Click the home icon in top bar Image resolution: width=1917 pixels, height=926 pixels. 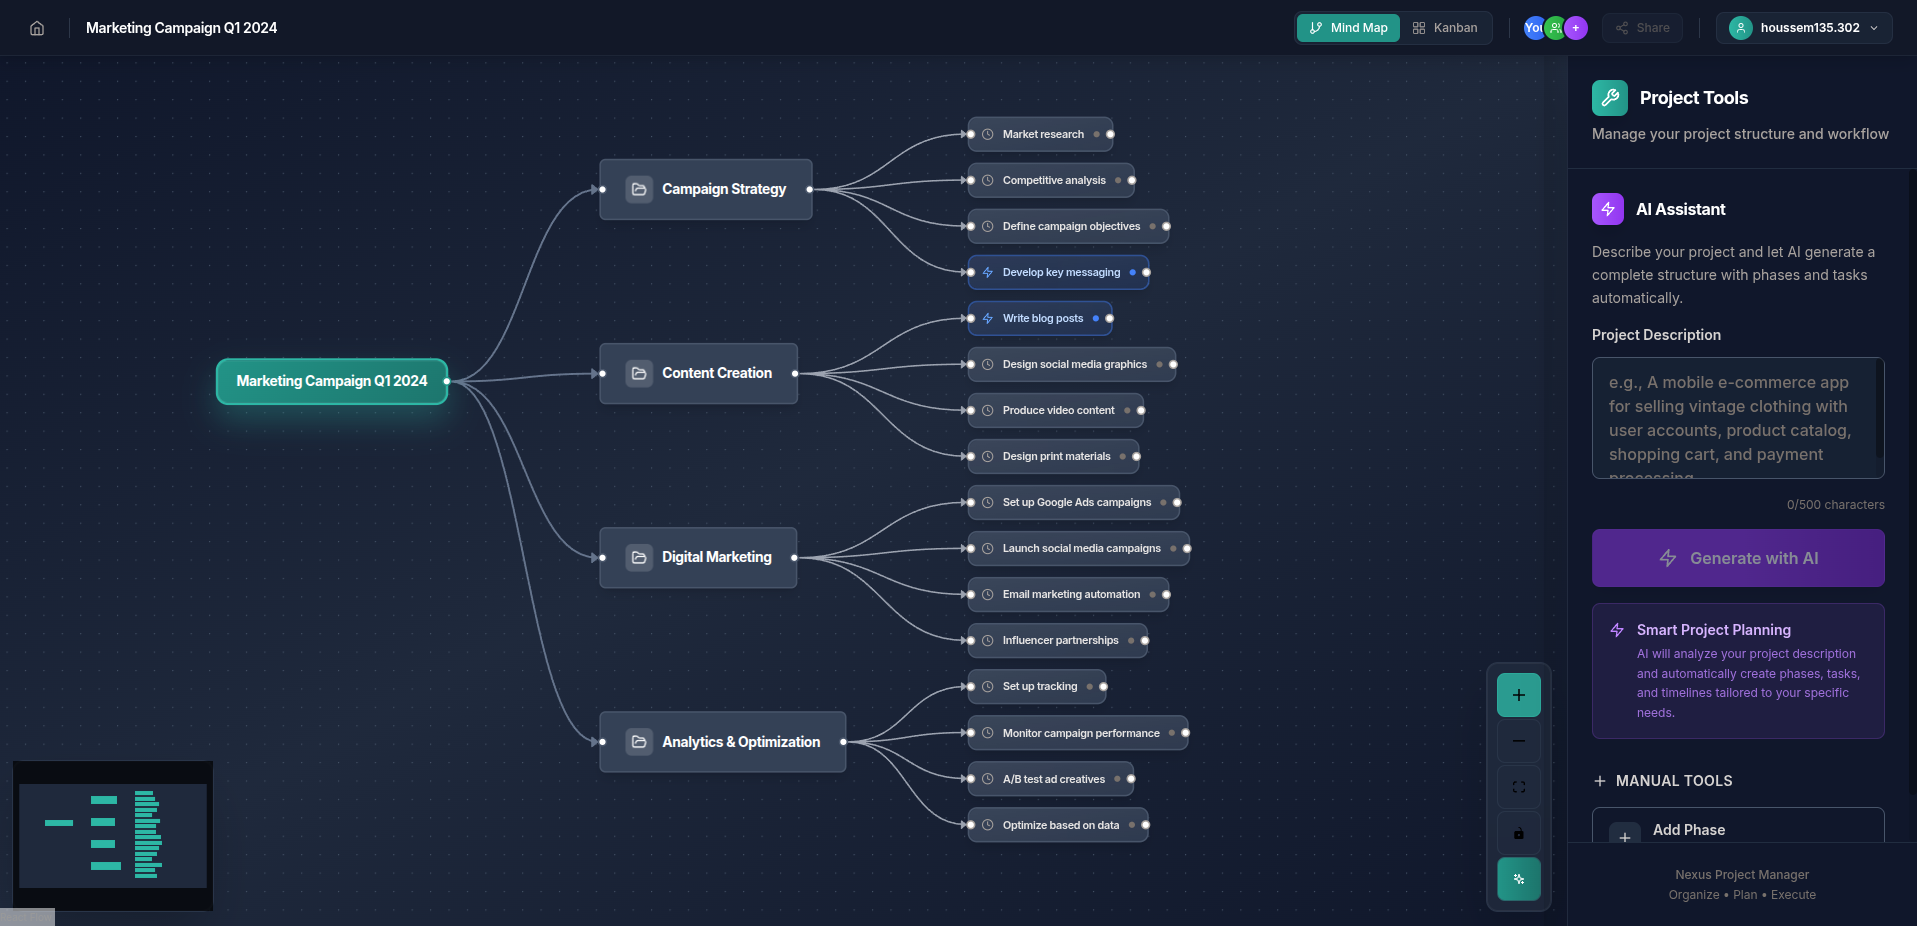(37, 28)
